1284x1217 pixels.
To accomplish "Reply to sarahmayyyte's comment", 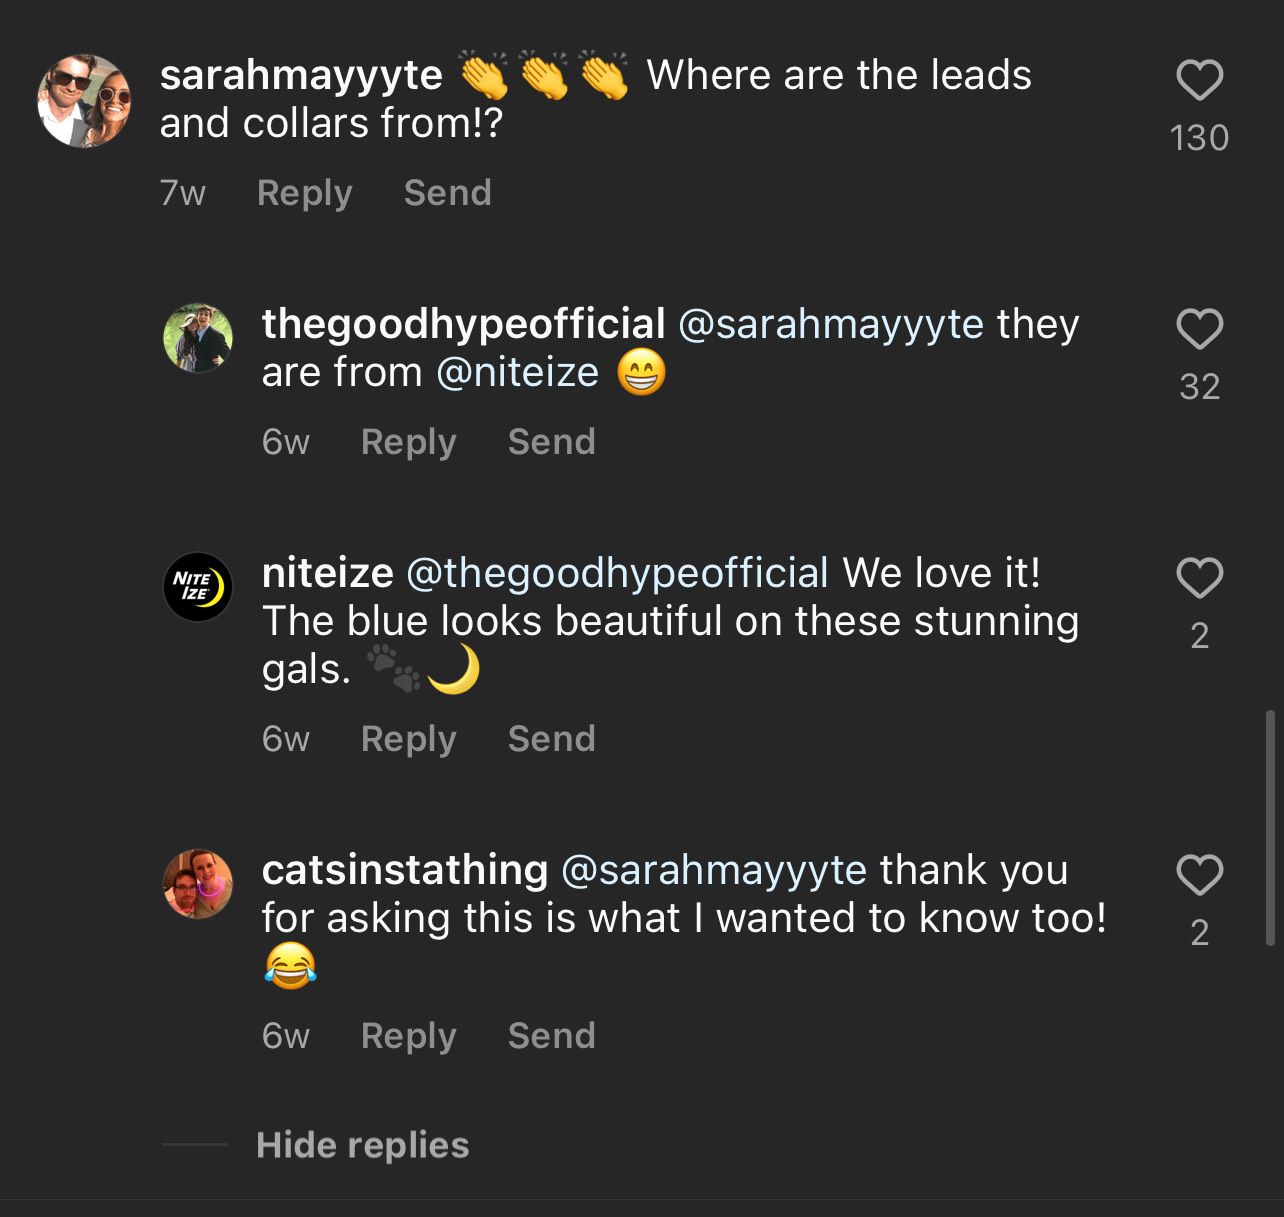I will click(304, 193).
